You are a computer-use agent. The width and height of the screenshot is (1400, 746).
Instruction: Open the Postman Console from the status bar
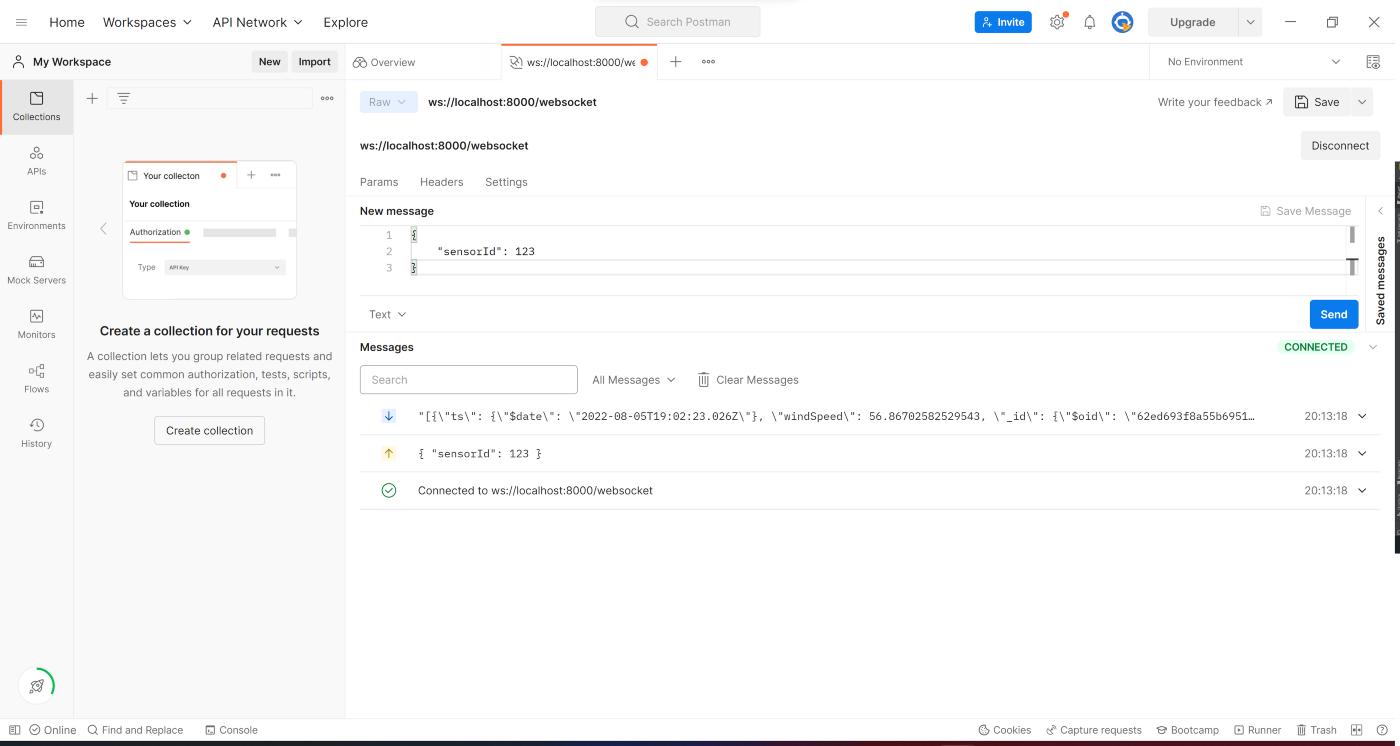pyautogui.click(x=232, y=730)
